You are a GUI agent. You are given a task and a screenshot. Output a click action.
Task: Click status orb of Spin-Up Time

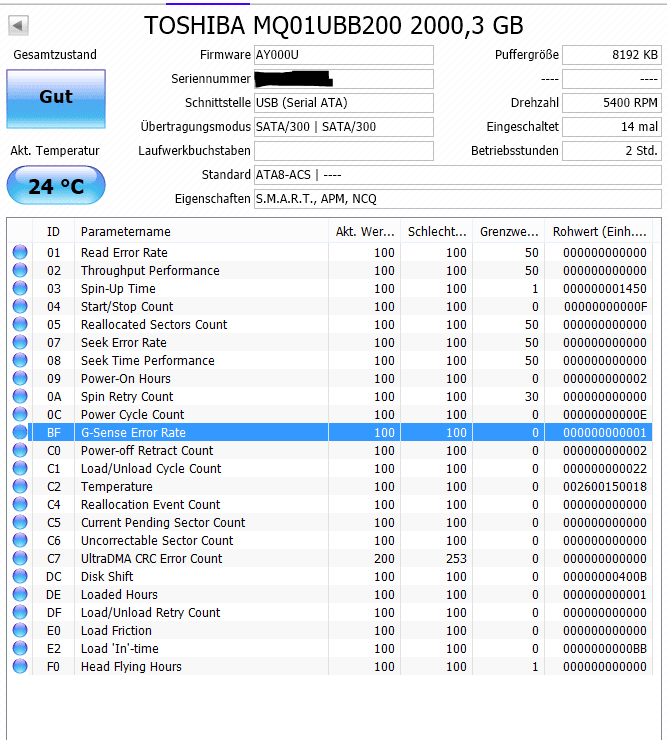pos(20,288)
